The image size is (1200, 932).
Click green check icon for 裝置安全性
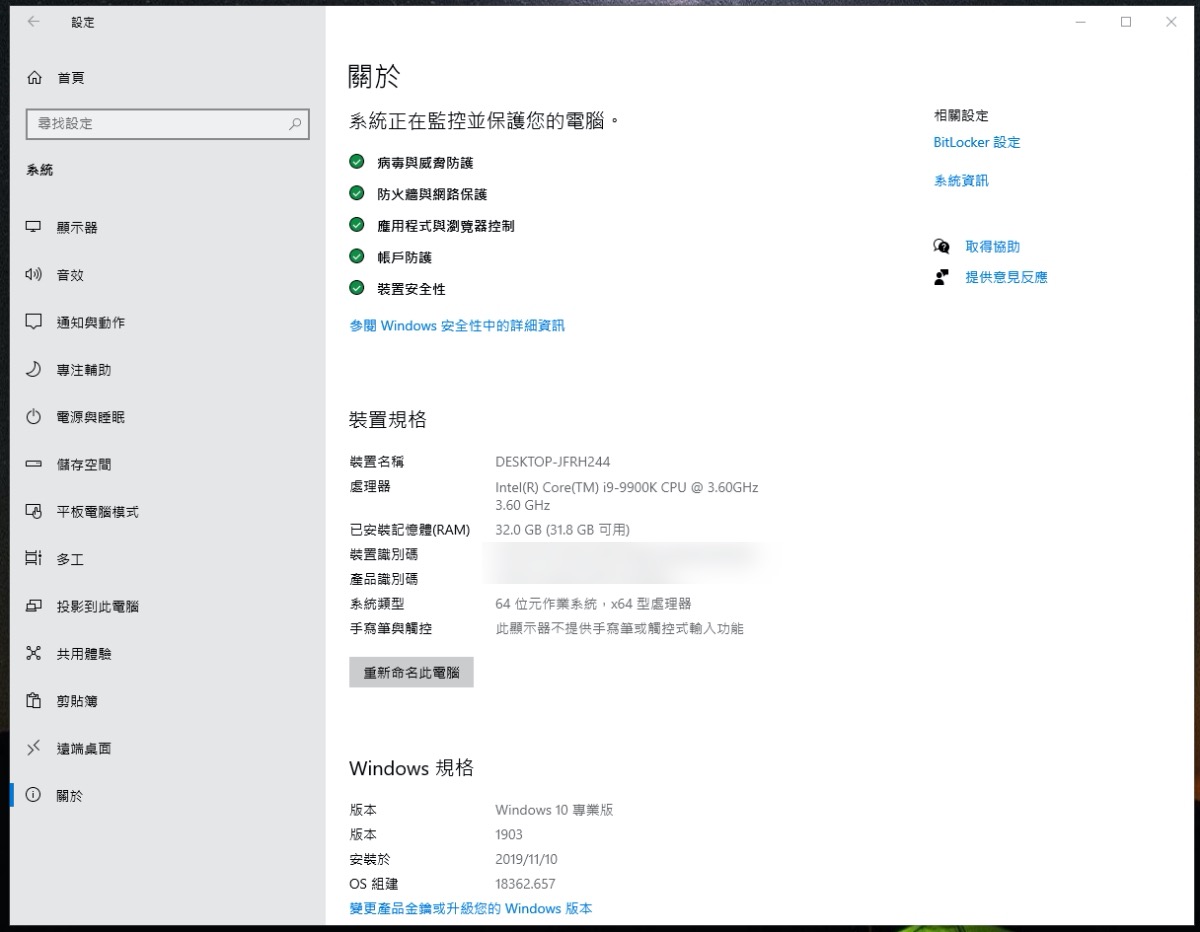click(x=356, y=288)
